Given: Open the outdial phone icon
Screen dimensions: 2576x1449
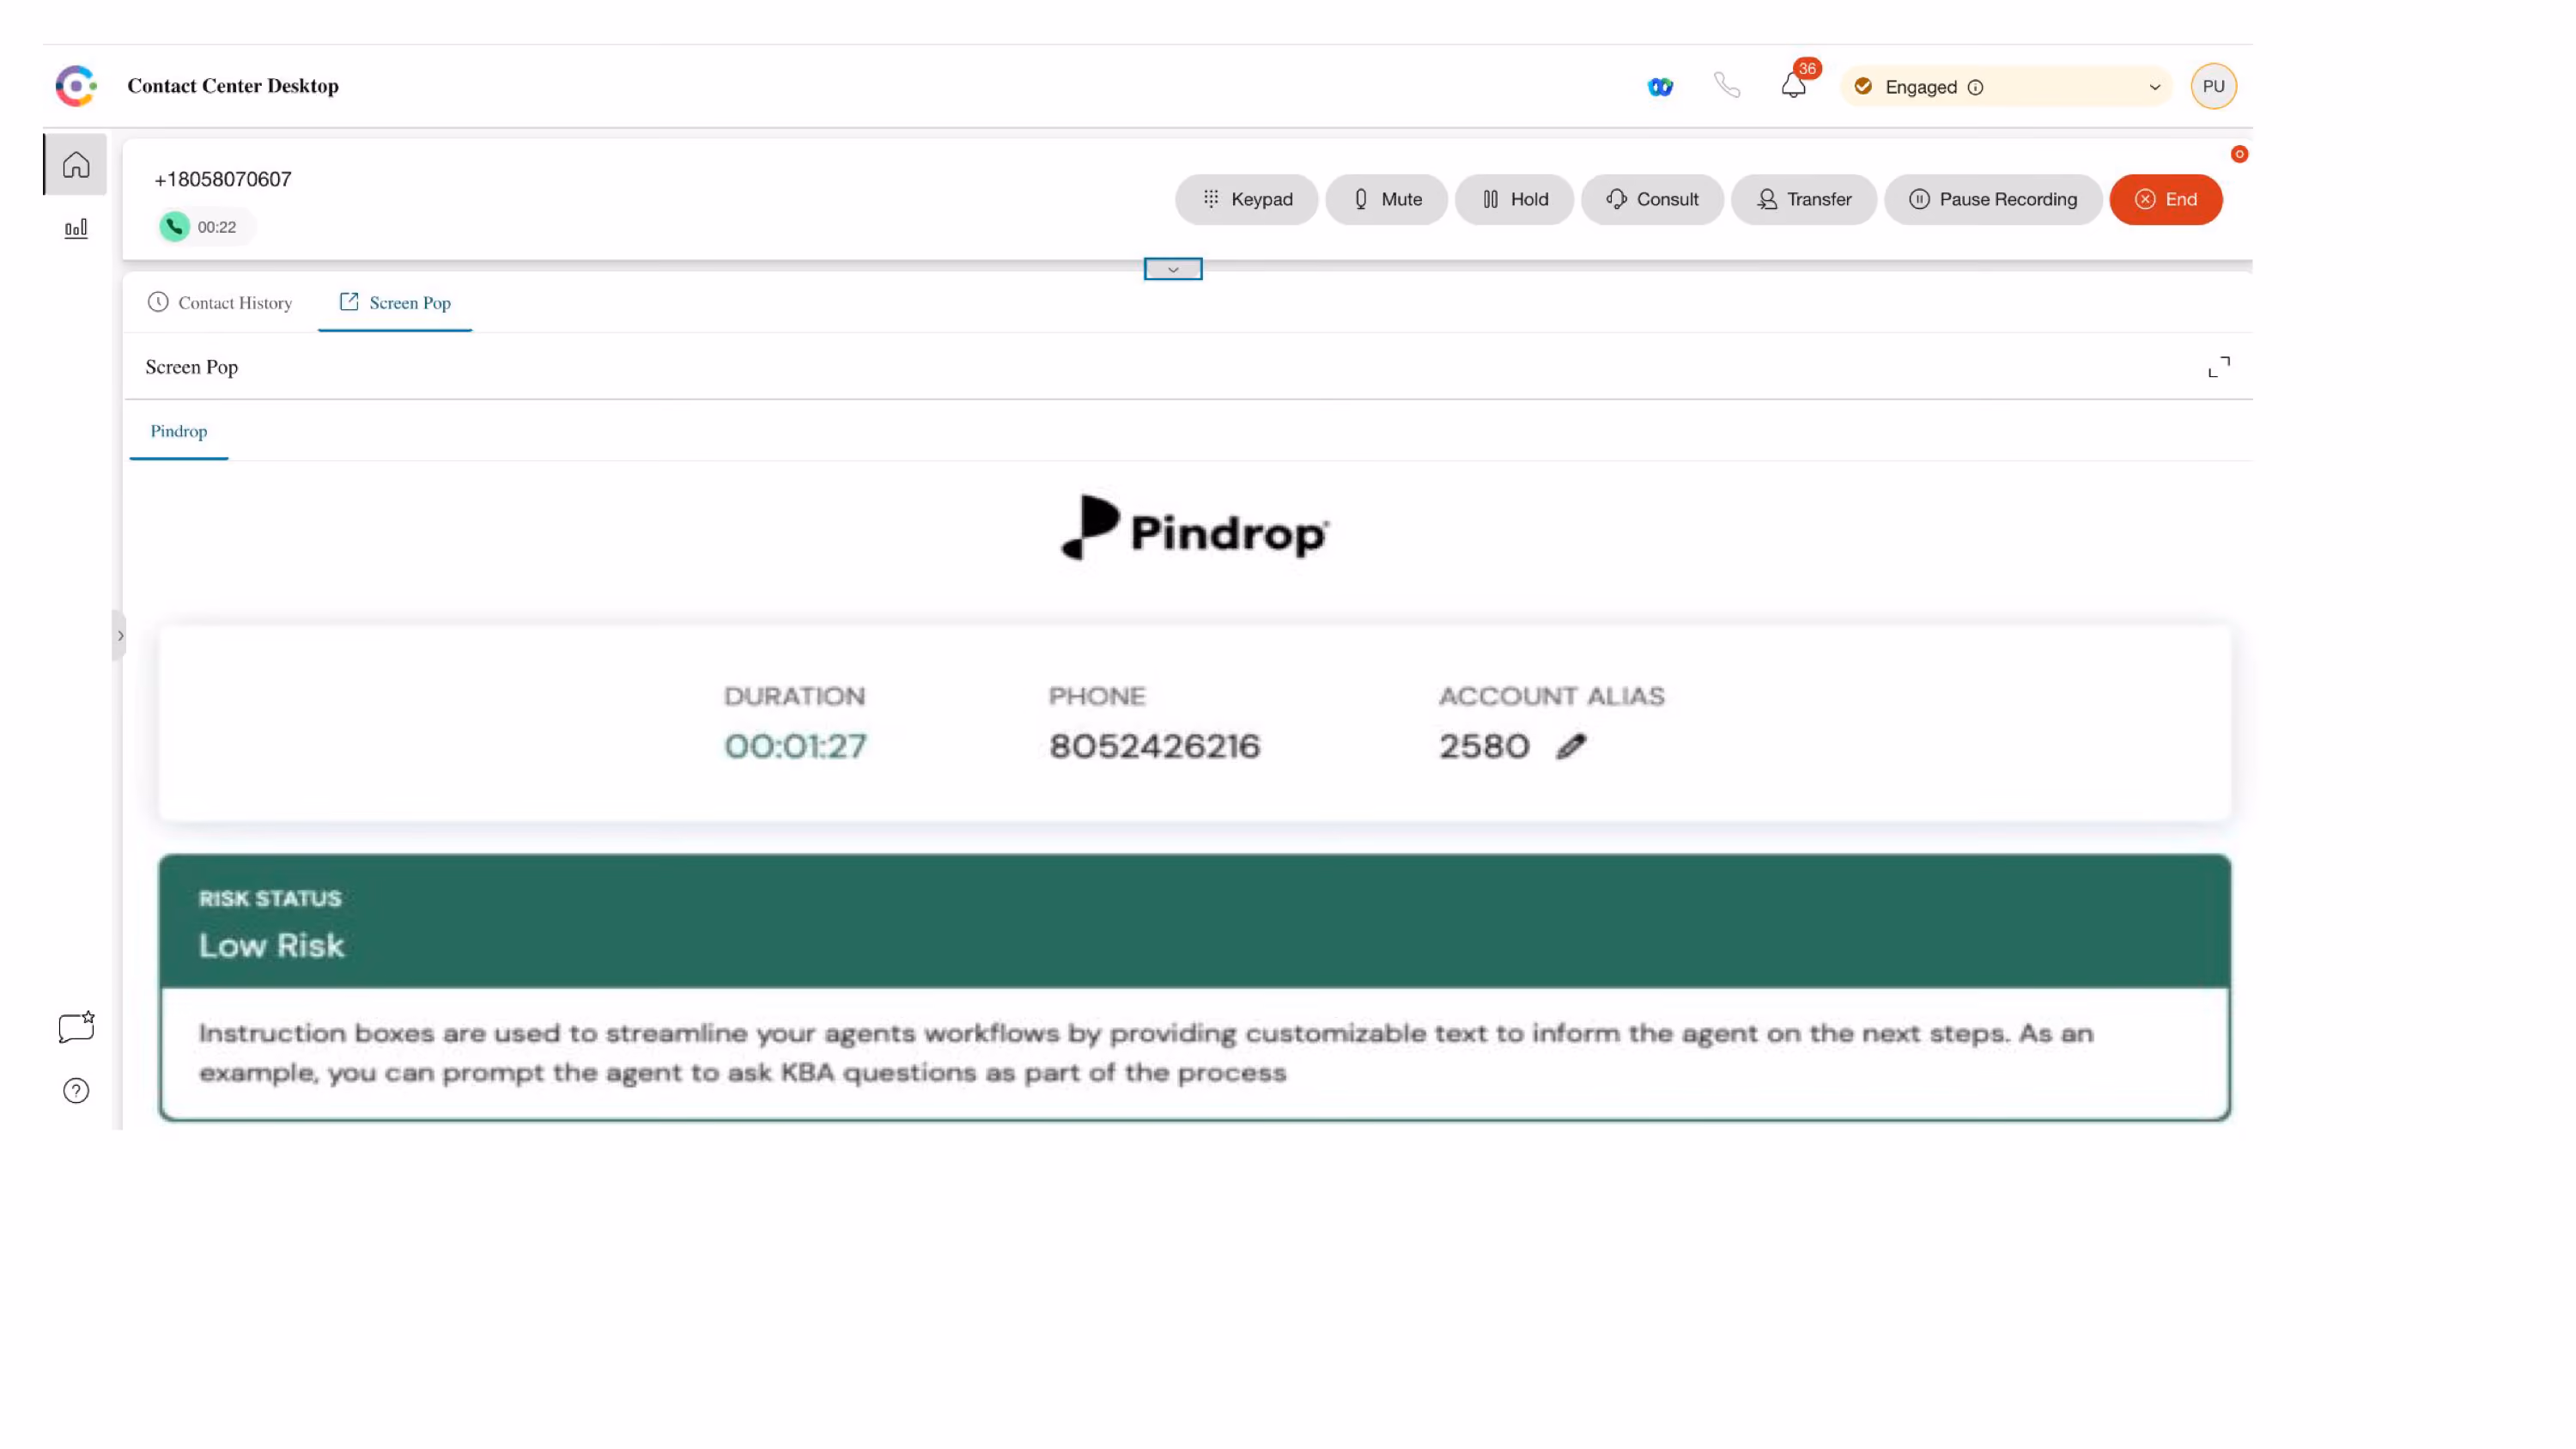Looking at the screenshot, I should (1727, 86).
